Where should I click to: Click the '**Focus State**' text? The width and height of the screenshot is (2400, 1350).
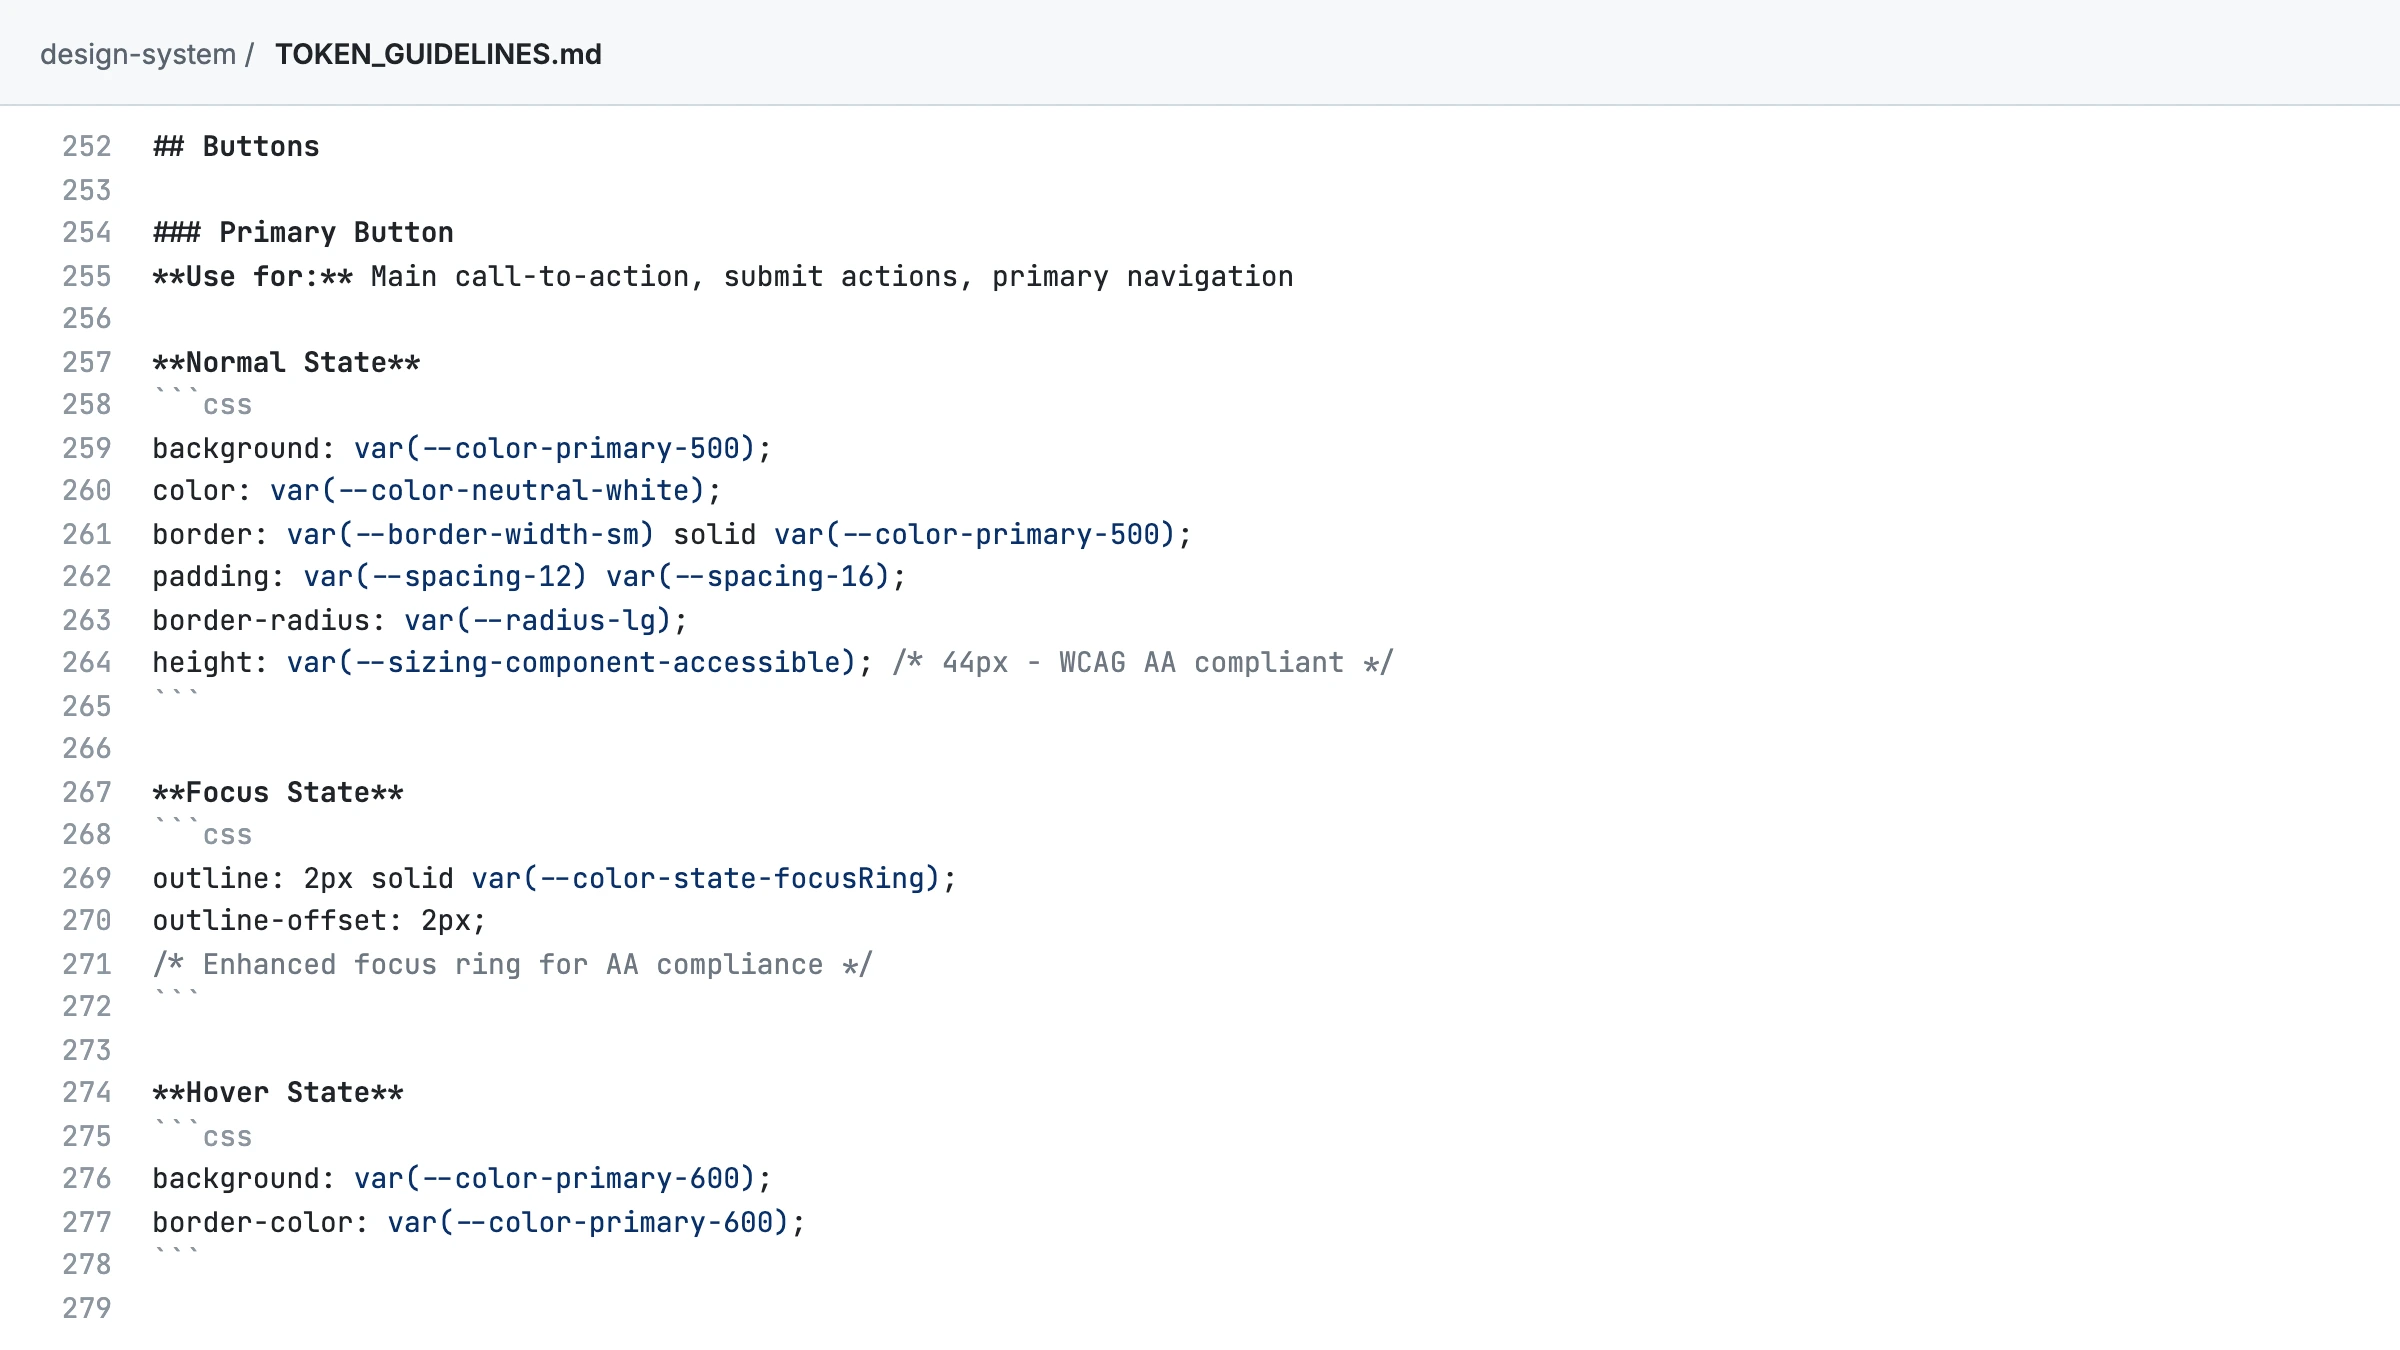pyautogui.click(x=278, y=793)
